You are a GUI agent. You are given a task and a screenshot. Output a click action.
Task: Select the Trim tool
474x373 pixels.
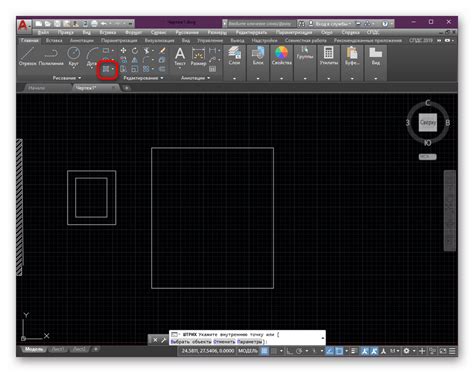(146, 51)
